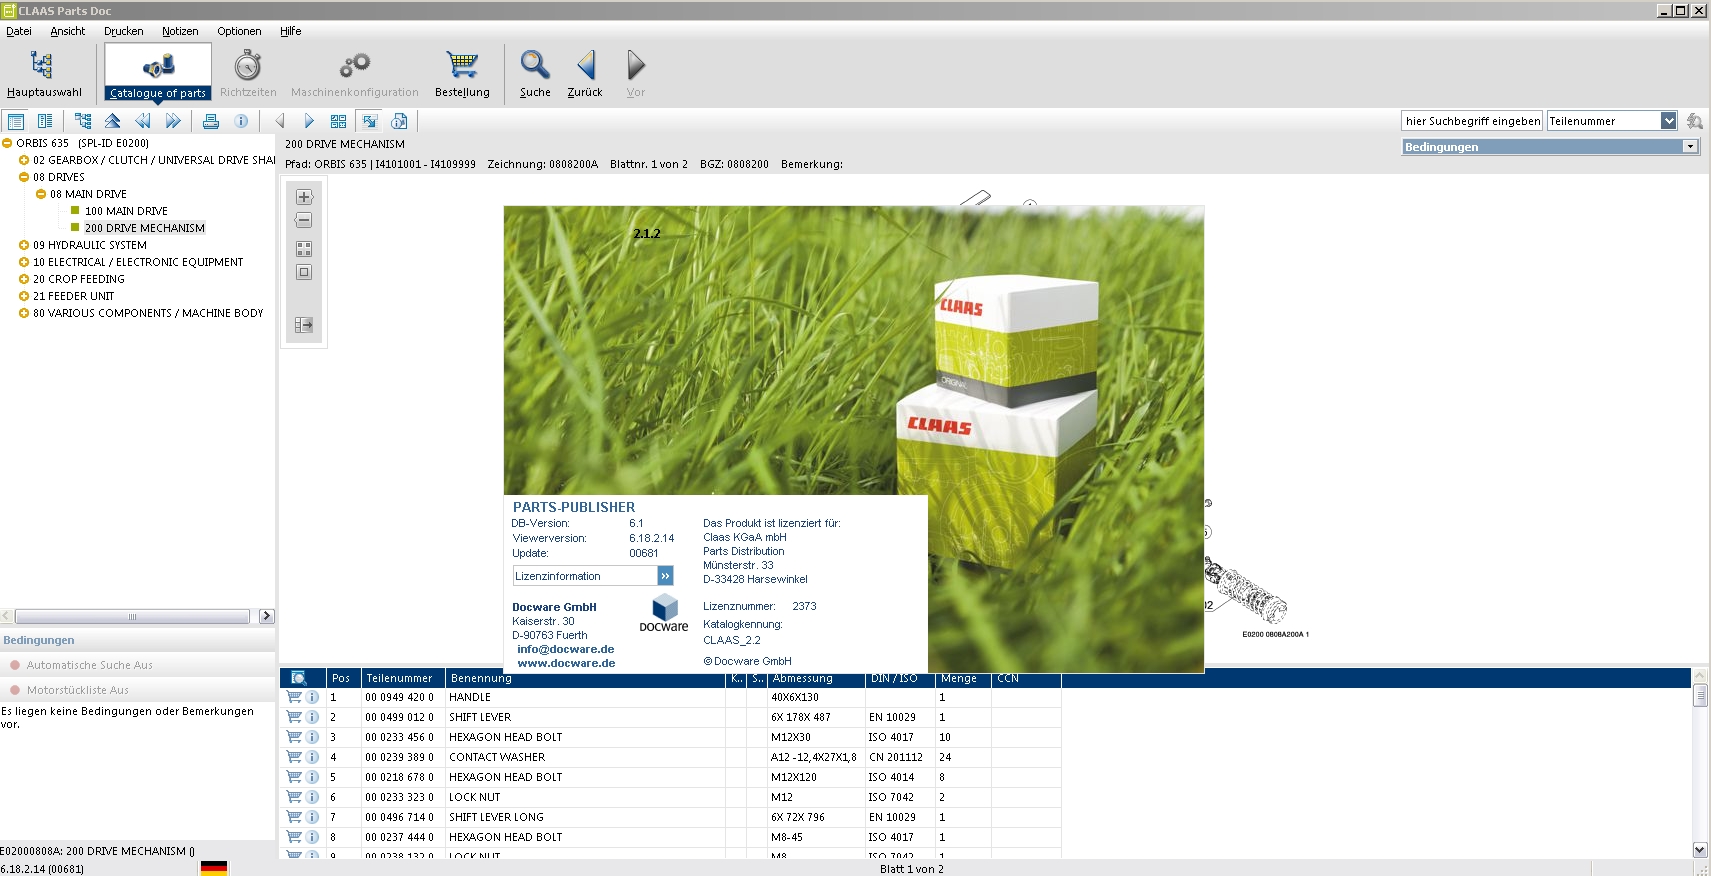This screenshot has height=876, width=1711.
Task: Open the Suche search tool
Action: click(535, 74)
